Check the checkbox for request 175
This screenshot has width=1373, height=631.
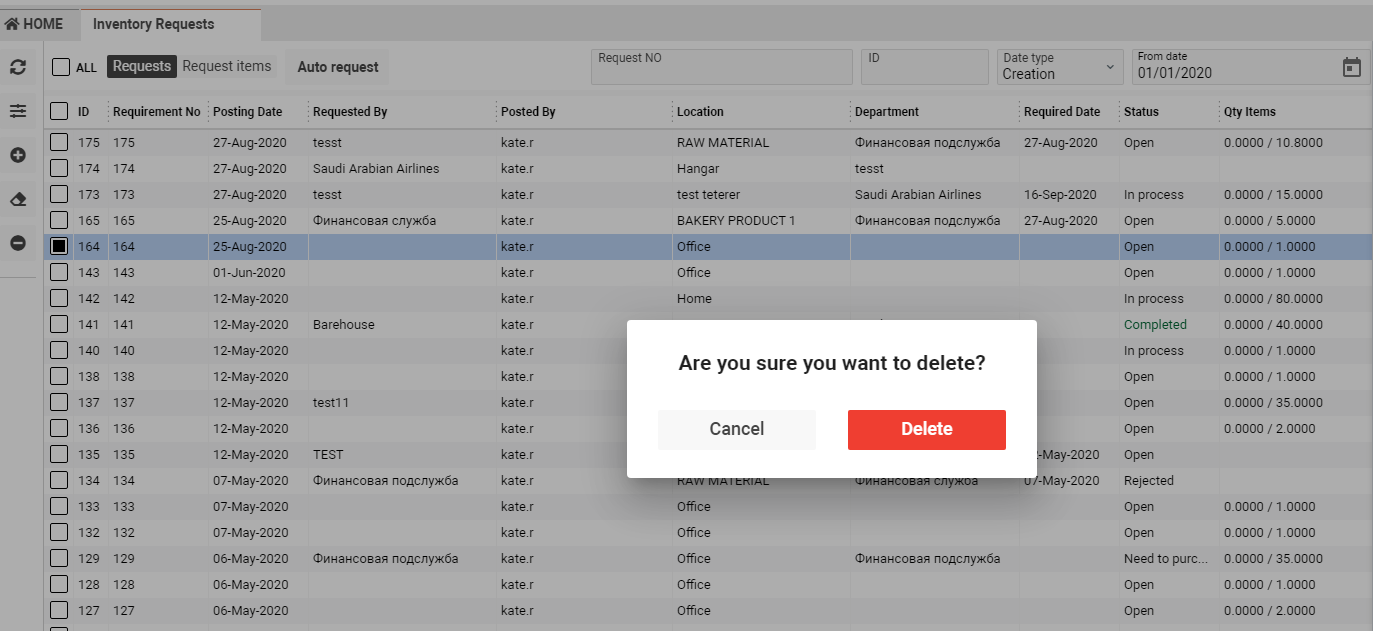click(x=59, y=142)
